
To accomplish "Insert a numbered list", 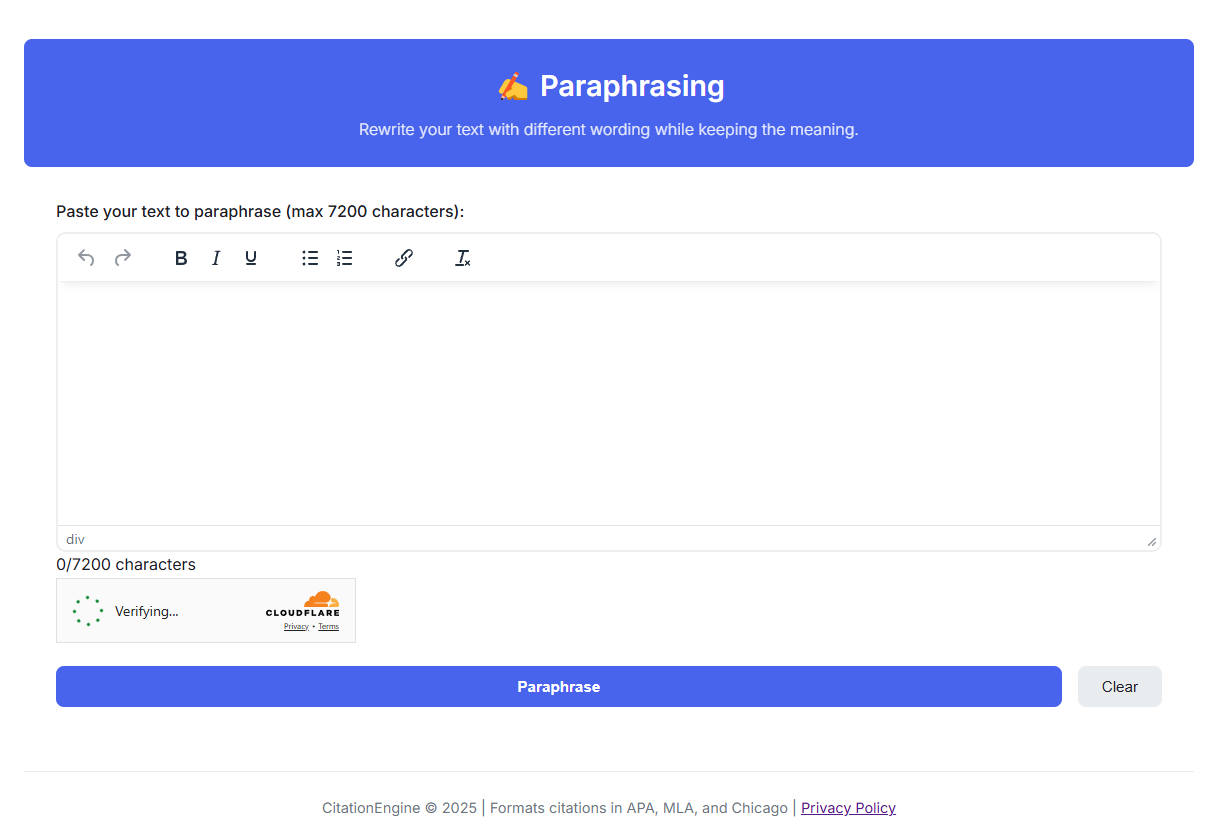I will (x=344, y=258).
